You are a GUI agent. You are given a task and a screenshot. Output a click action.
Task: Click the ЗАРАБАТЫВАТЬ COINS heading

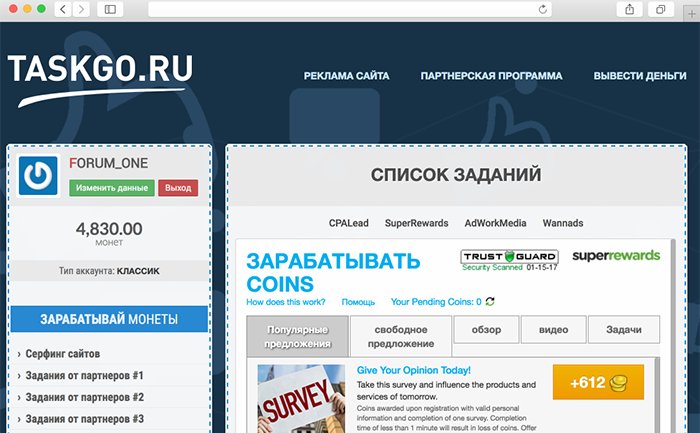[x=333, y=272]
